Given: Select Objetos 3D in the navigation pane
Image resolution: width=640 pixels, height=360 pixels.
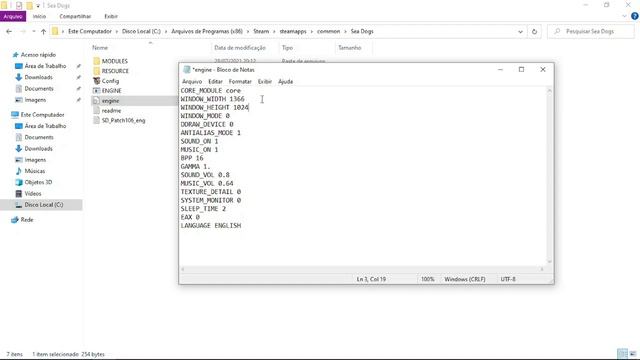Looking at the screenshot, I should (x=38, y=182).
